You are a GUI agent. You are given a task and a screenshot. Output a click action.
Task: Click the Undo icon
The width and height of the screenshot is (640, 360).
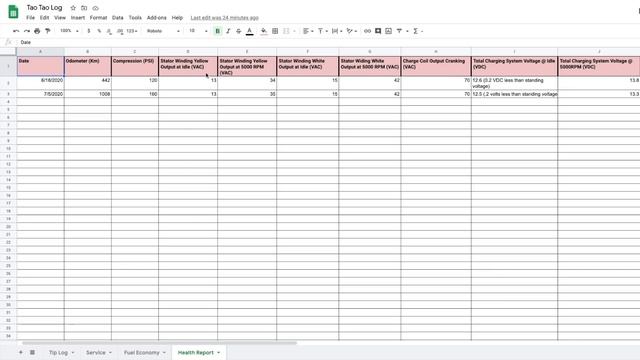click(16, 31)
